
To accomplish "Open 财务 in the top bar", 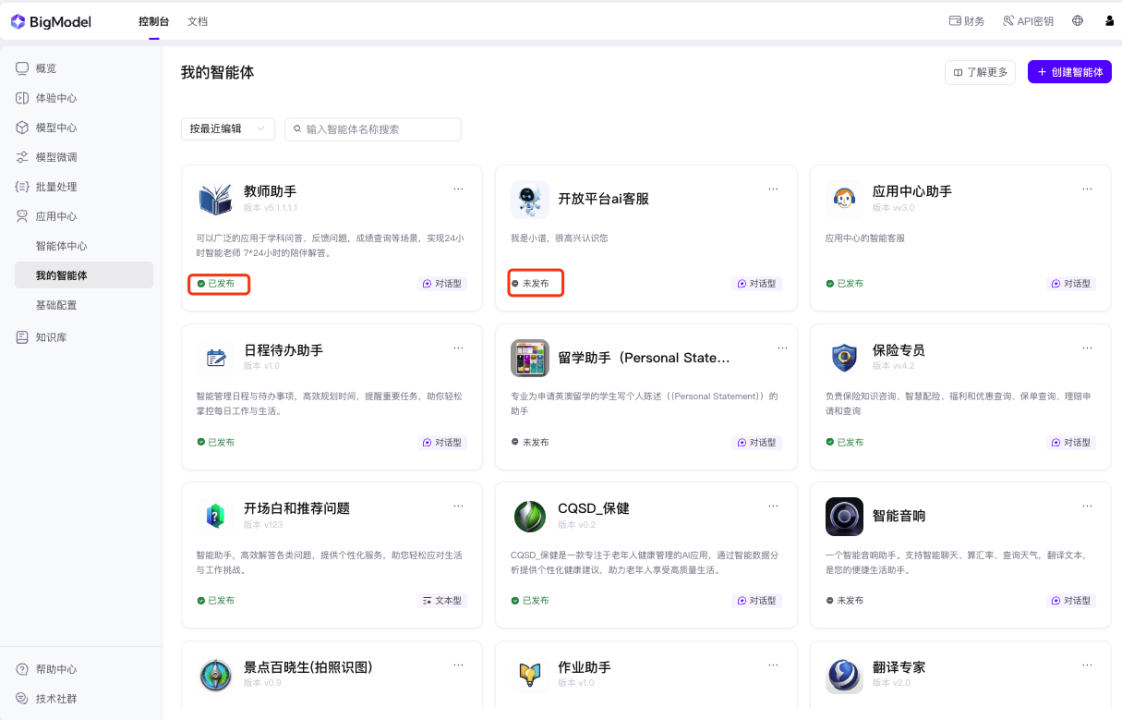I will 967,21.
